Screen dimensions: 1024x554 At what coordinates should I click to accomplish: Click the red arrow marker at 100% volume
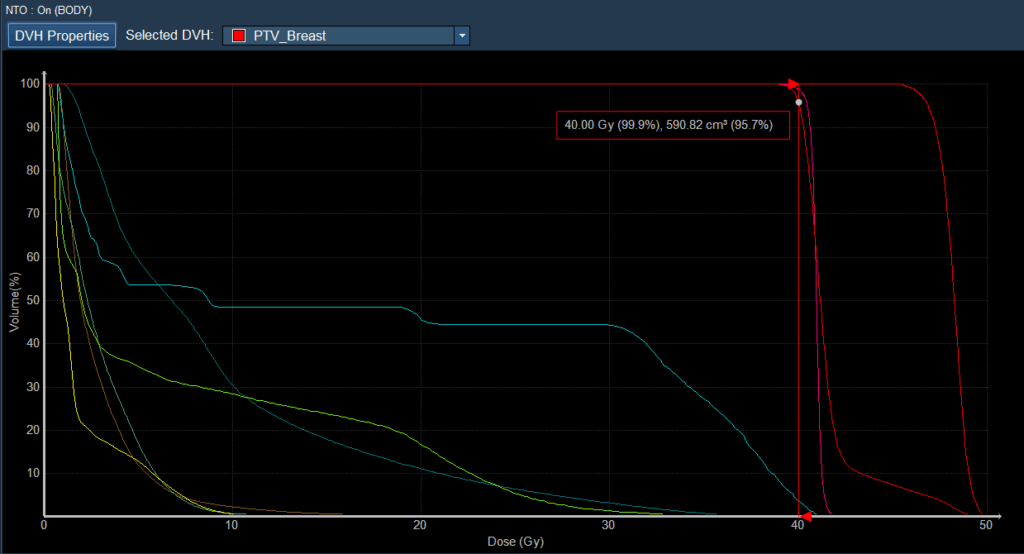(x=793, y=85)
